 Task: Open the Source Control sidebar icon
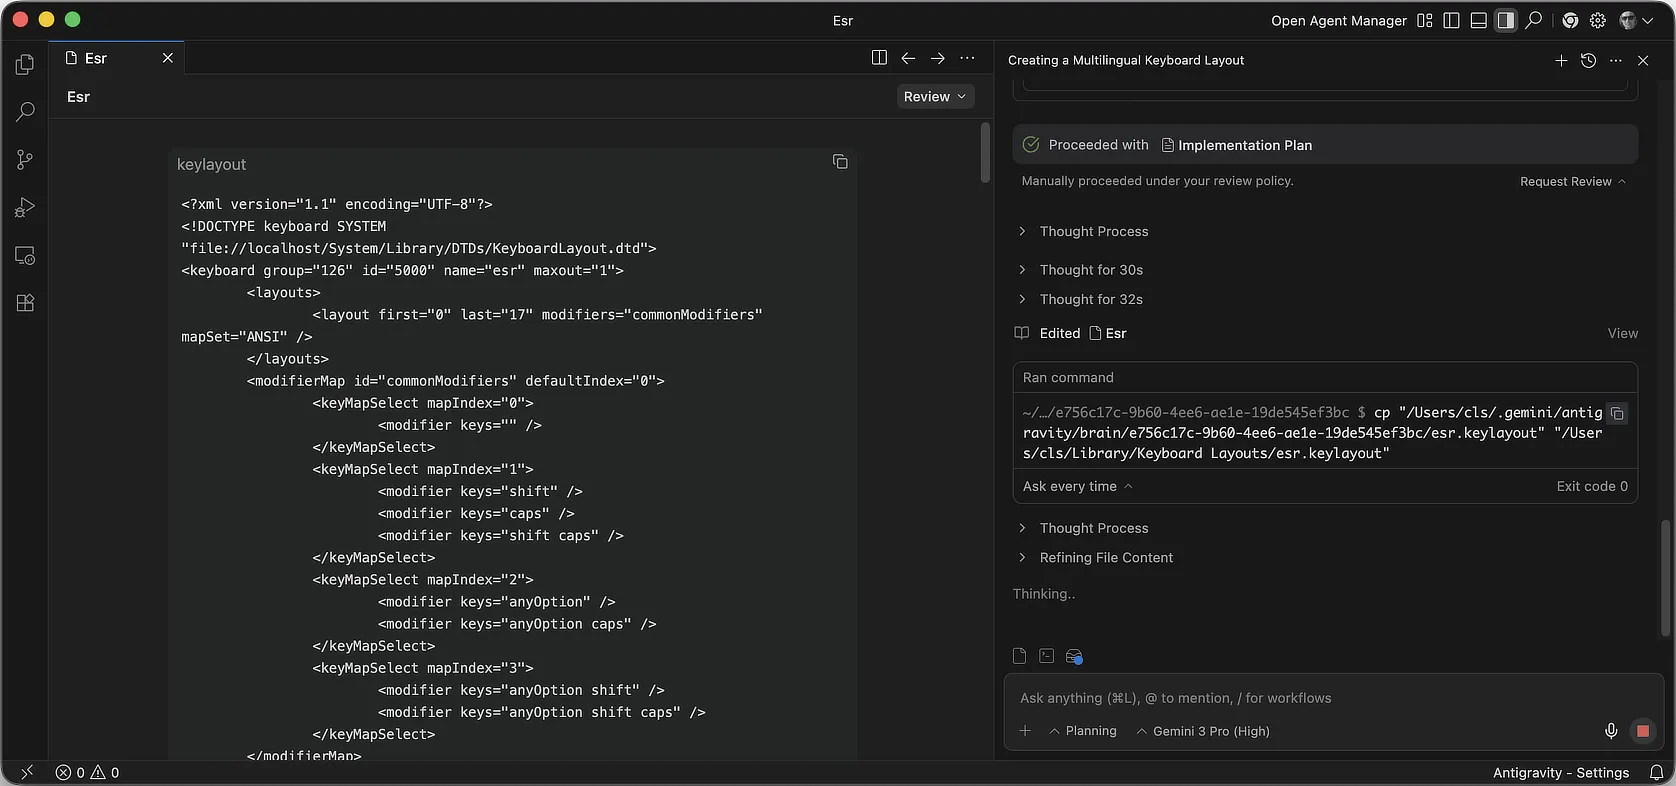click(25, 160)
